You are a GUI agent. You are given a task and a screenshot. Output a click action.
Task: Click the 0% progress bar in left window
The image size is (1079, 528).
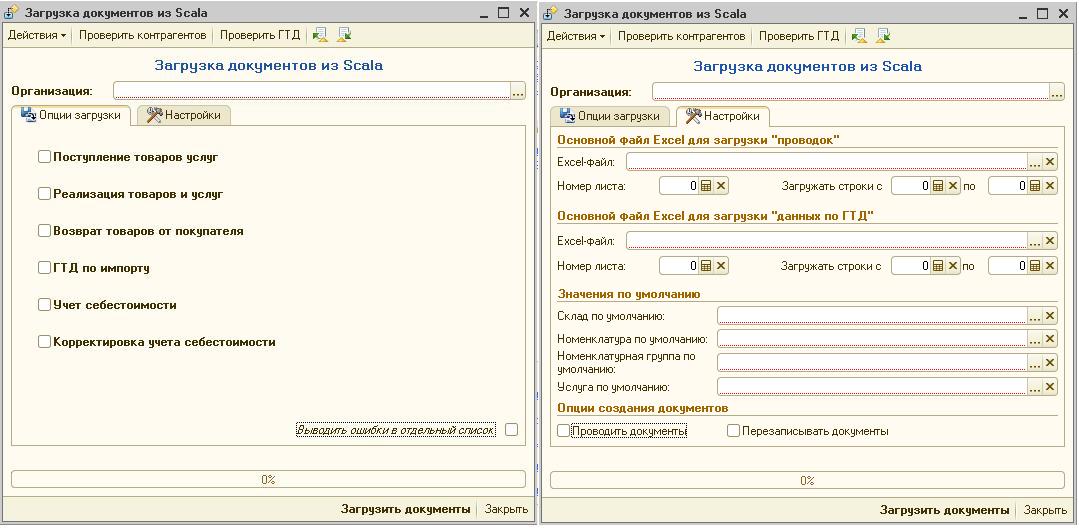click(268, 479)
